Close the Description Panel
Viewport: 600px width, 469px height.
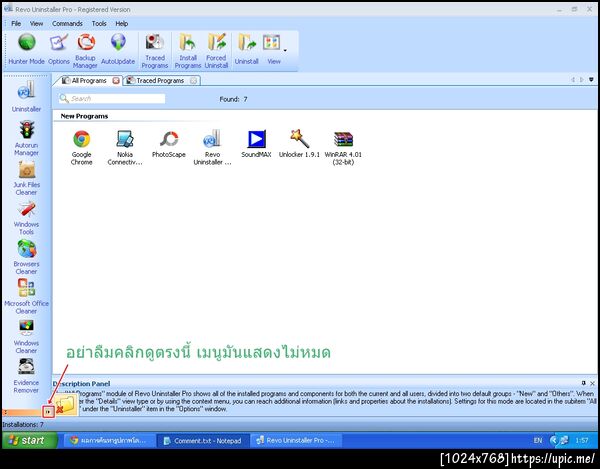pyautogui.click(x=592, y=383)
